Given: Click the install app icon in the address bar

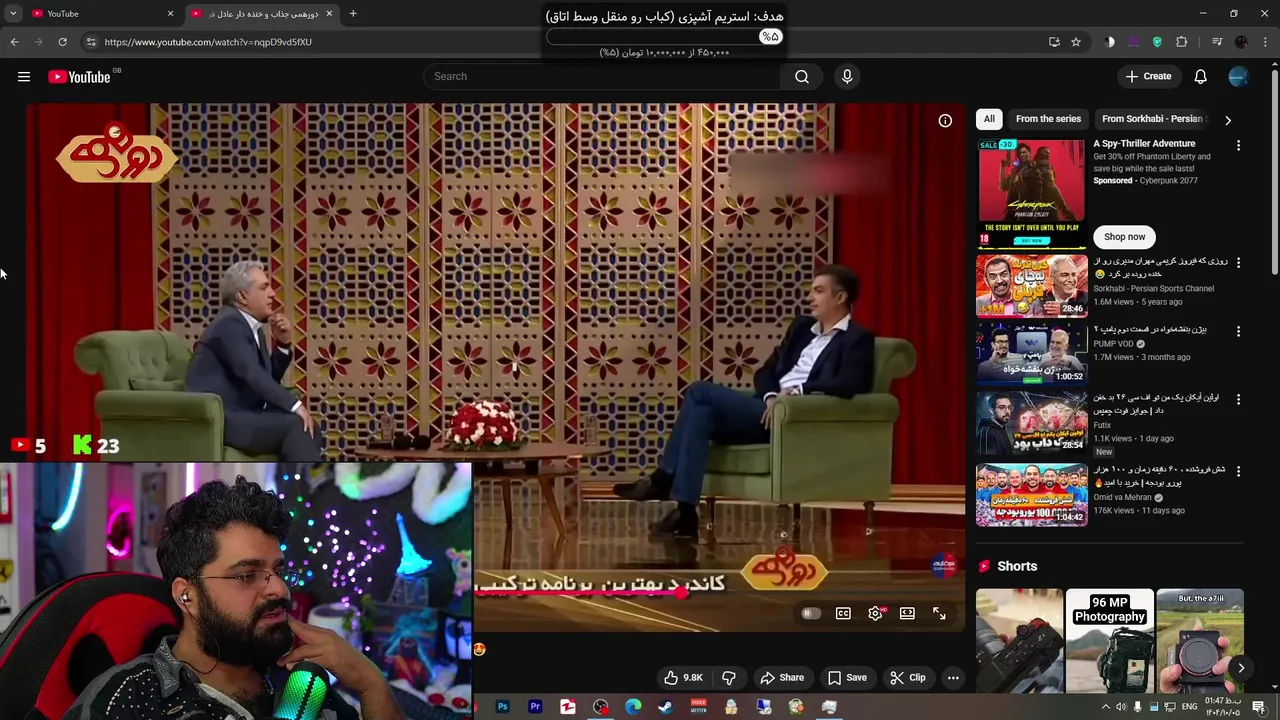Looking at the screenshot, I should pyautogui.click(x=1054, y=42).
